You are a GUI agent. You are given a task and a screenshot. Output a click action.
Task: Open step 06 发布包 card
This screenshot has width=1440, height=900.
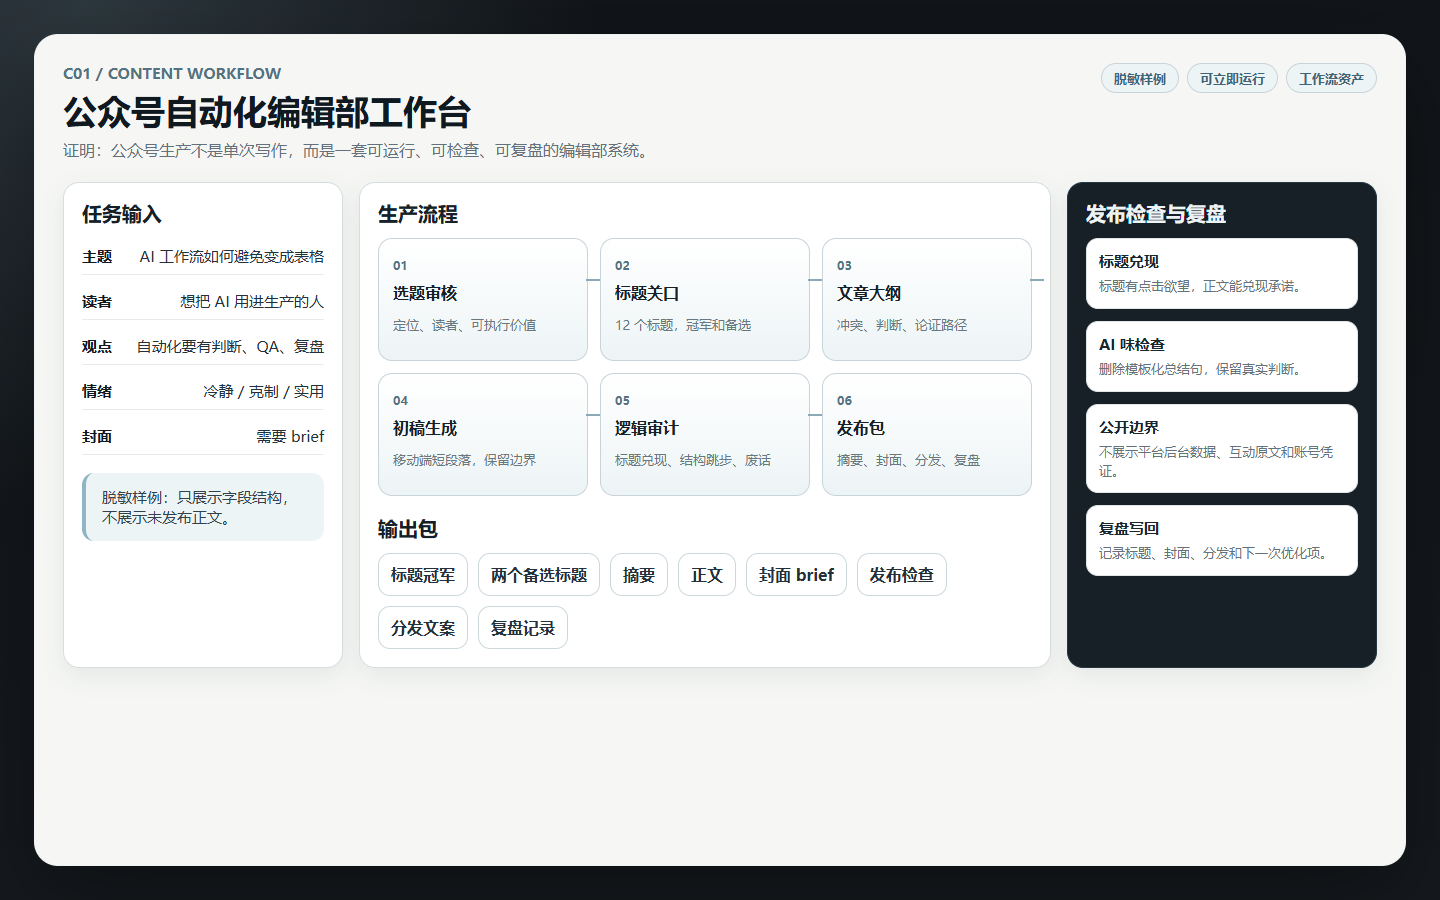tap(927, 434)
